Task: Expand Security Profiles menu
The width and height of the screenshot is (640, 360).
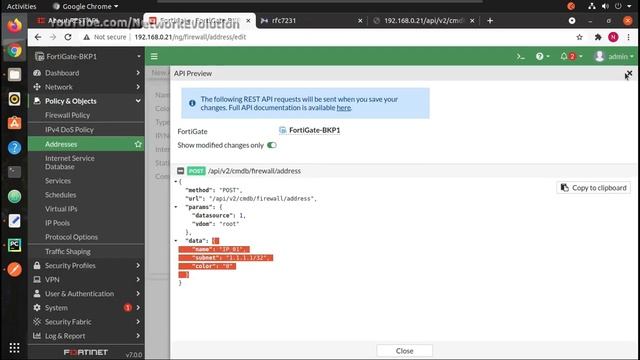Action: click(86, 265)
